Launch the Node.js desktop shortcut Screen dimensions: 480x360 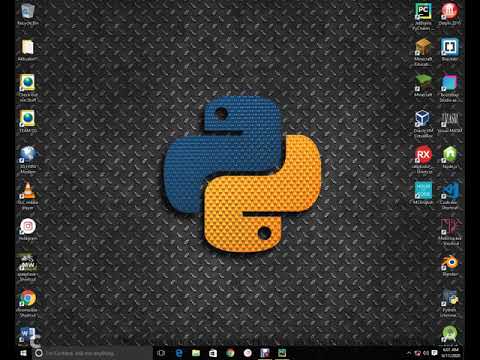[450, 157]
